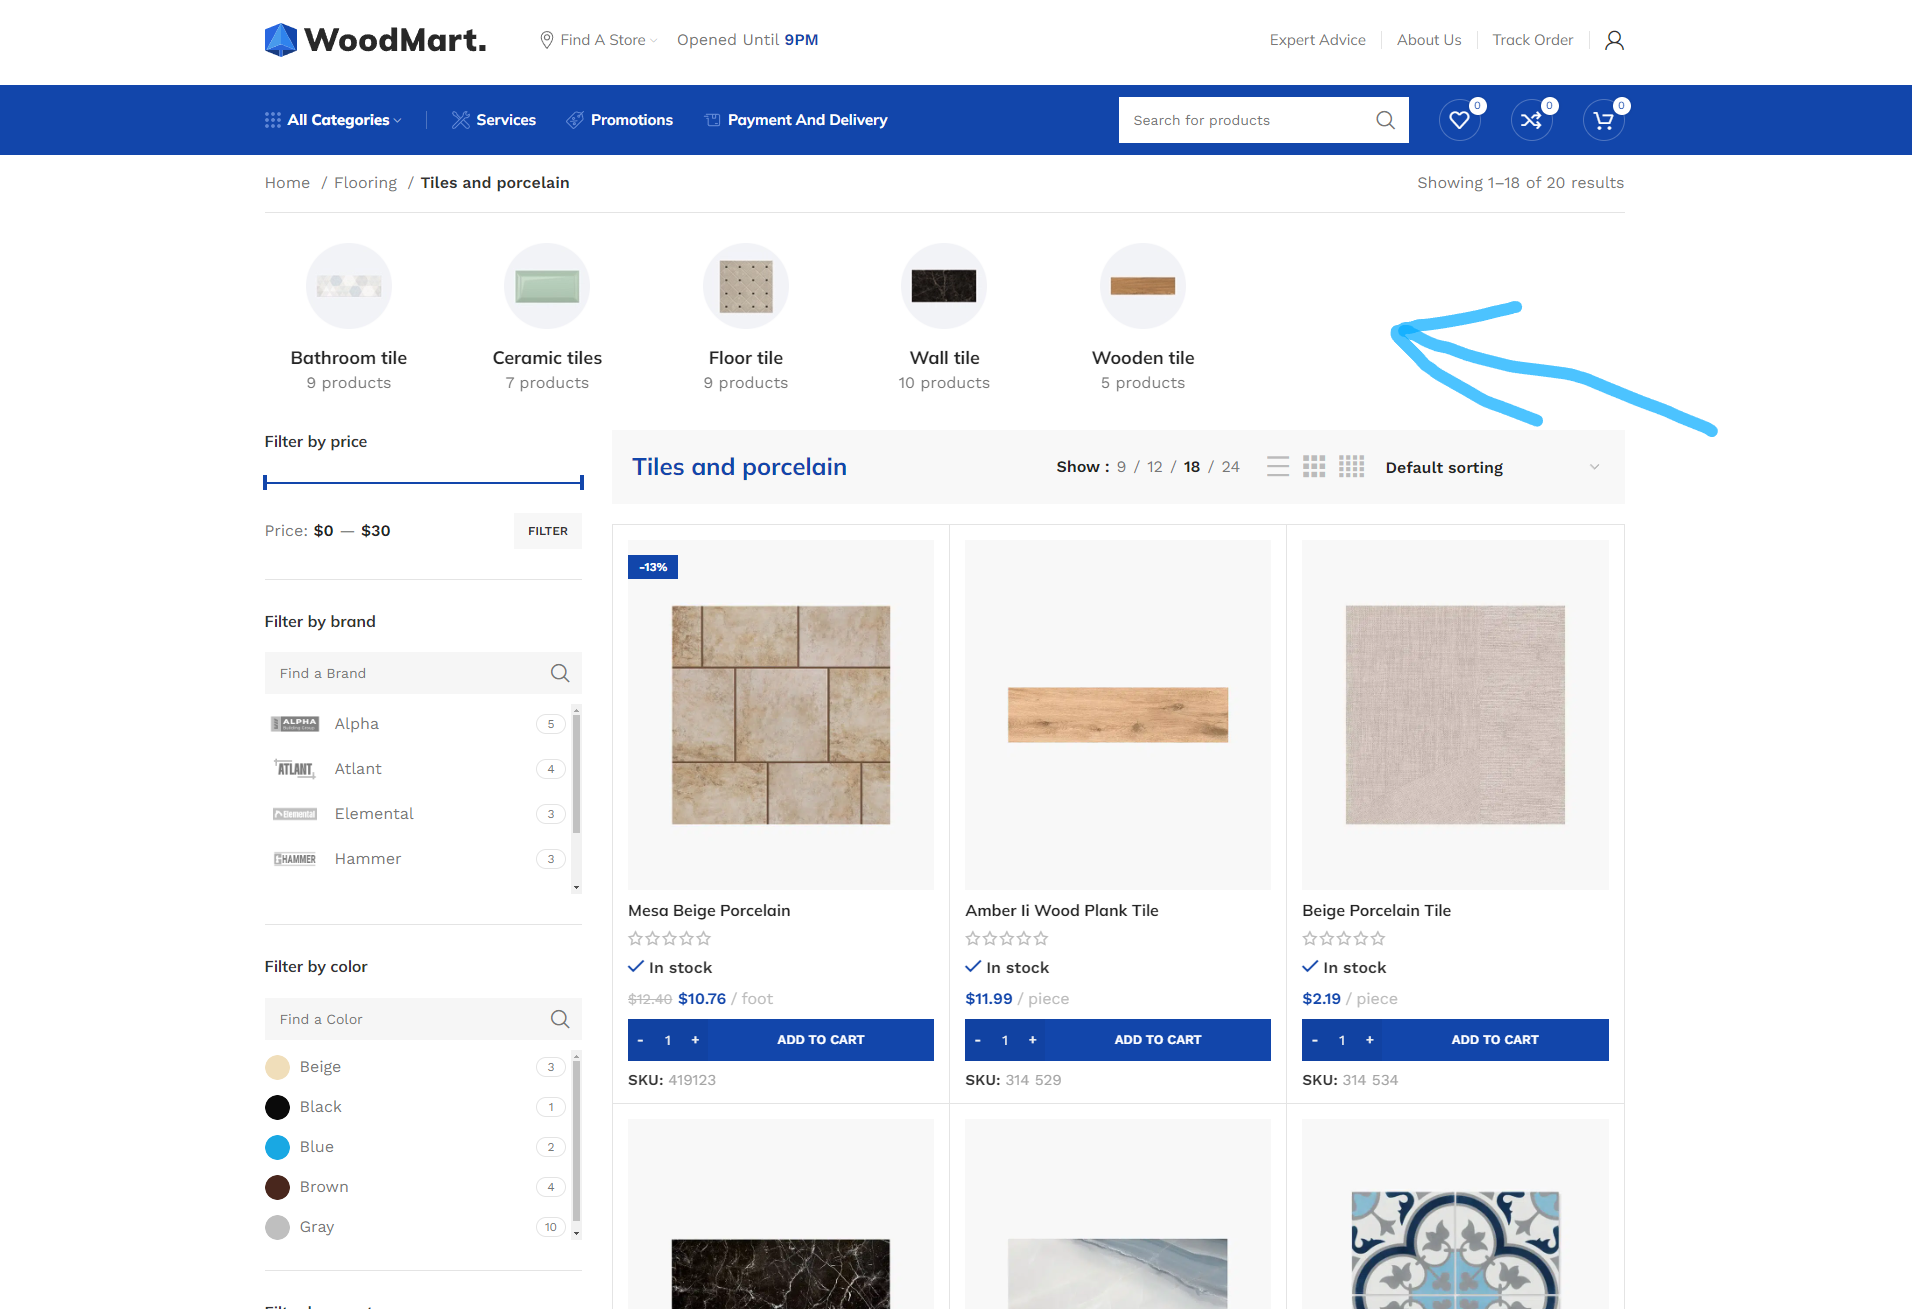
Task: Decrease quantity for Amber Ii Wood Plank Tile
Action: click(977, 1040)
